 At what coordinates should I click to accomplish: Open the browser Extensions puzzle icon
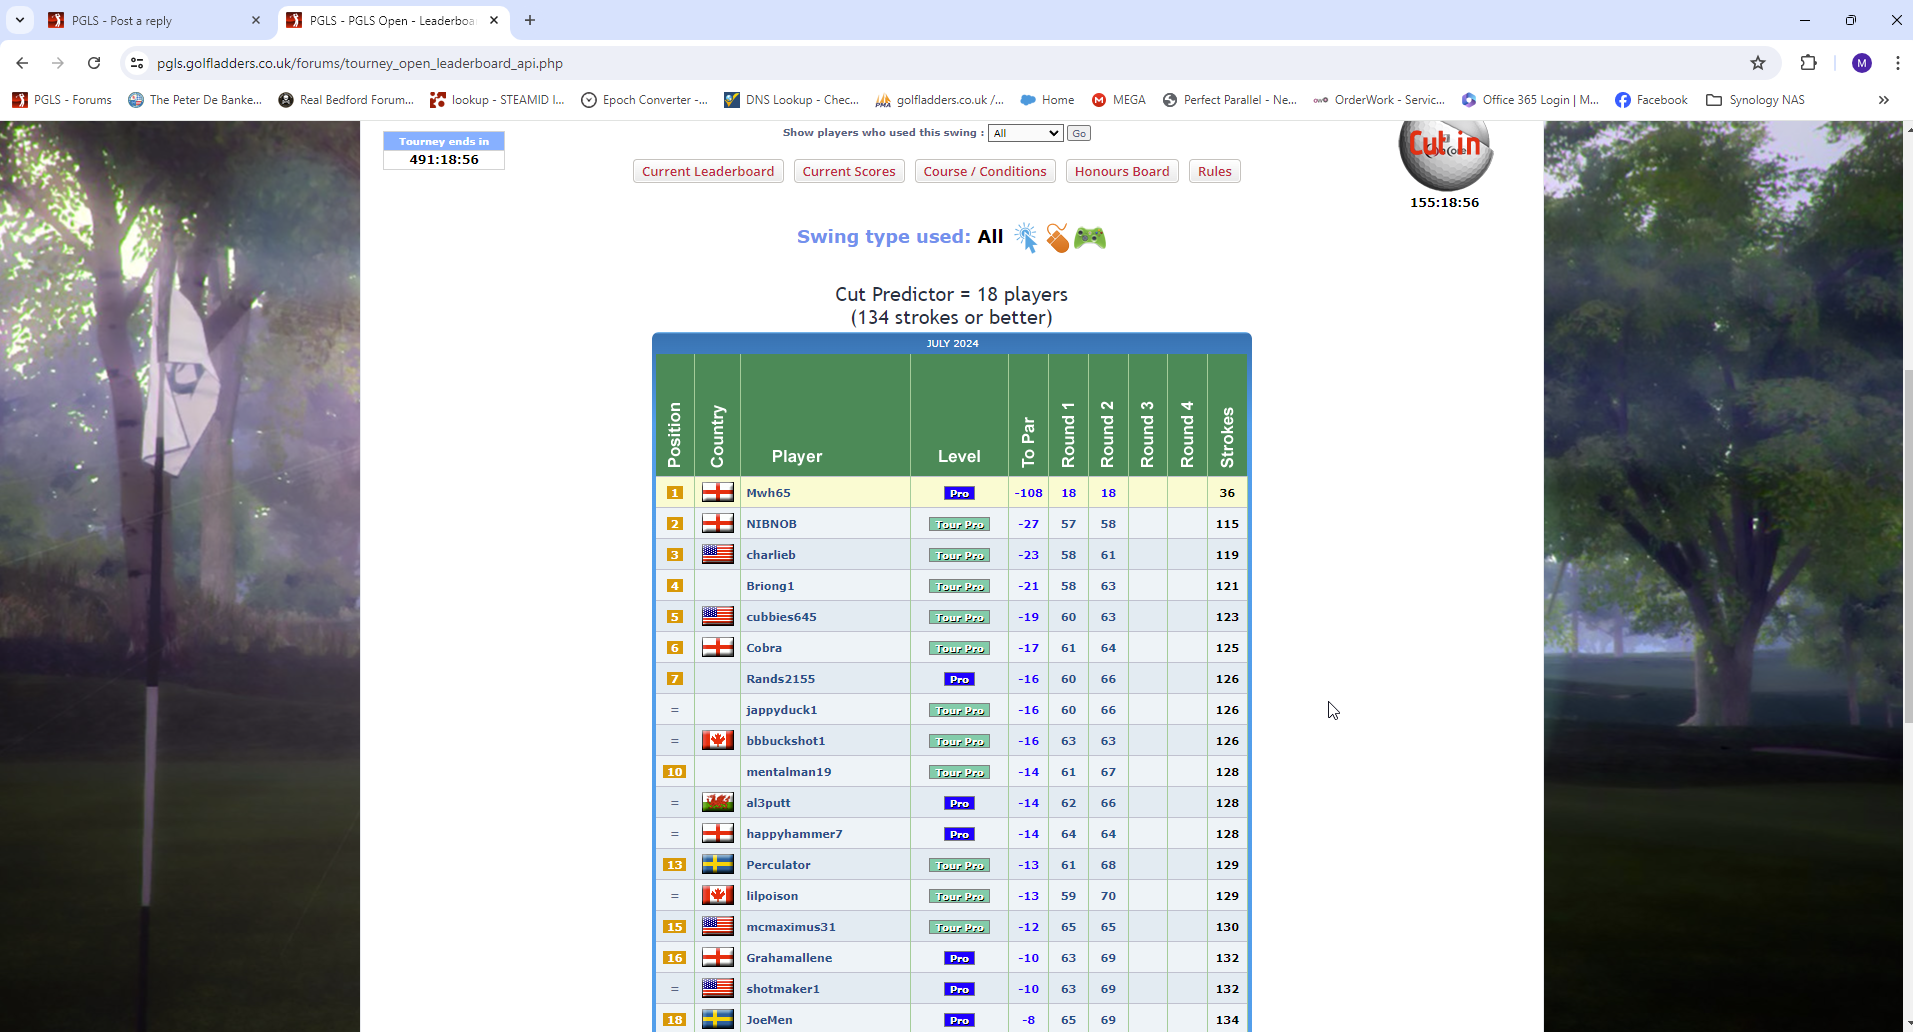[1808, 63]
